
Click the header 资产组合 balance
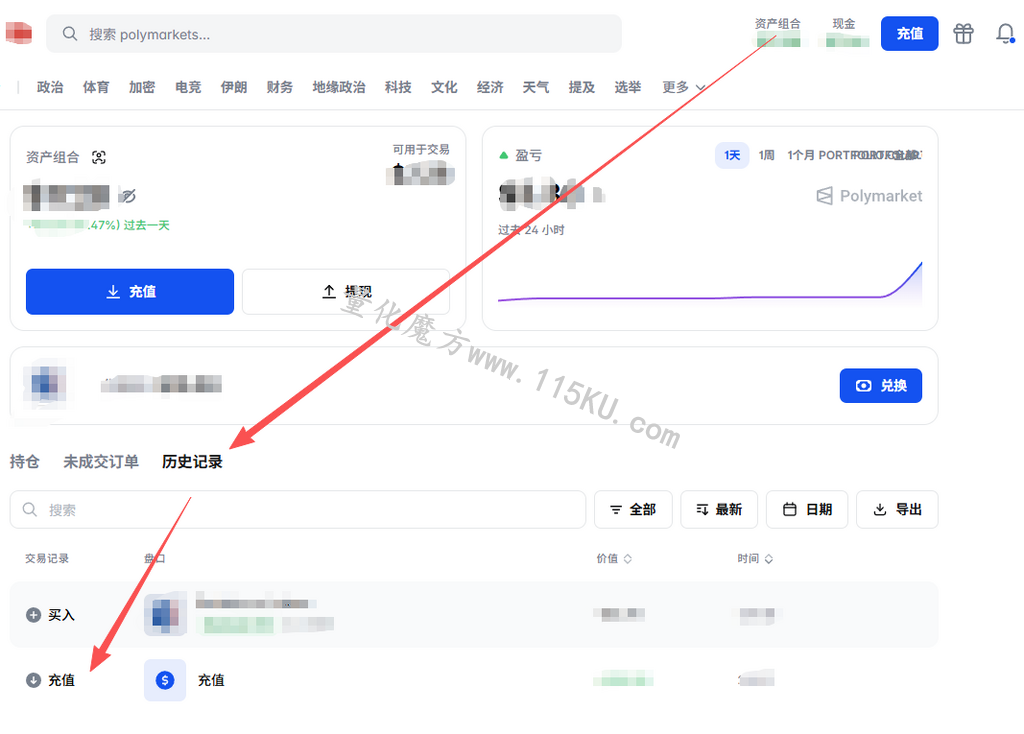(778, 33)
